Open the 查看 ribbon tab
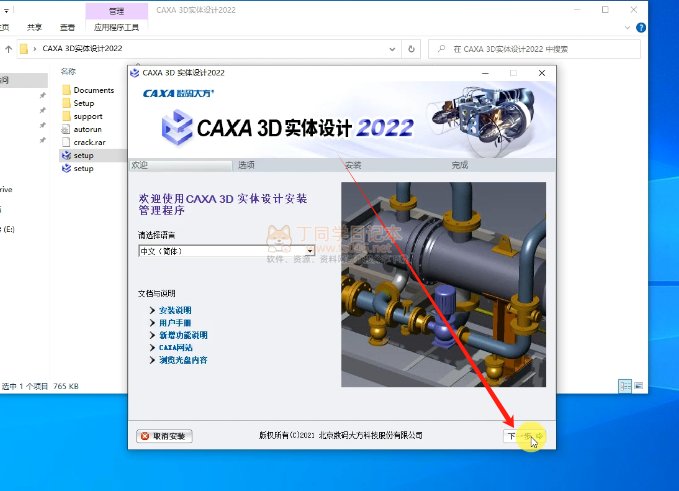 [67, 28]
